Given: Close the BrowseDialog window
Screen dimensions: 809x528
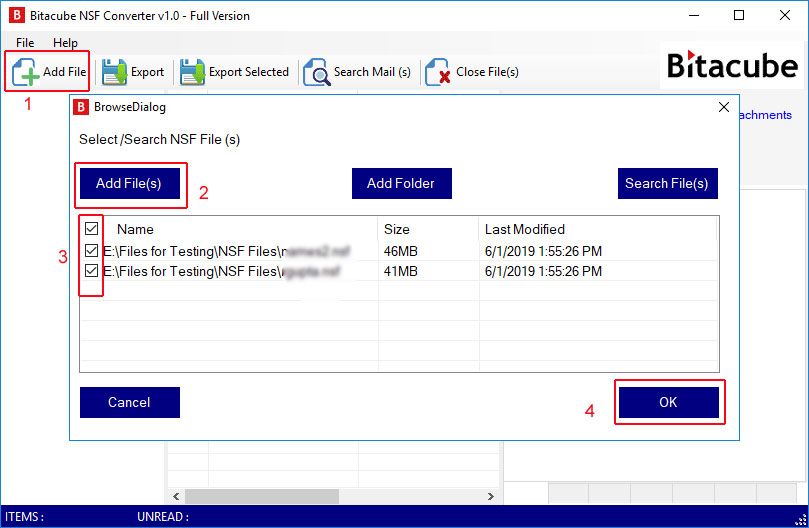Looking at the screenshot, I should pyautogui.click(x=724, y=107).
